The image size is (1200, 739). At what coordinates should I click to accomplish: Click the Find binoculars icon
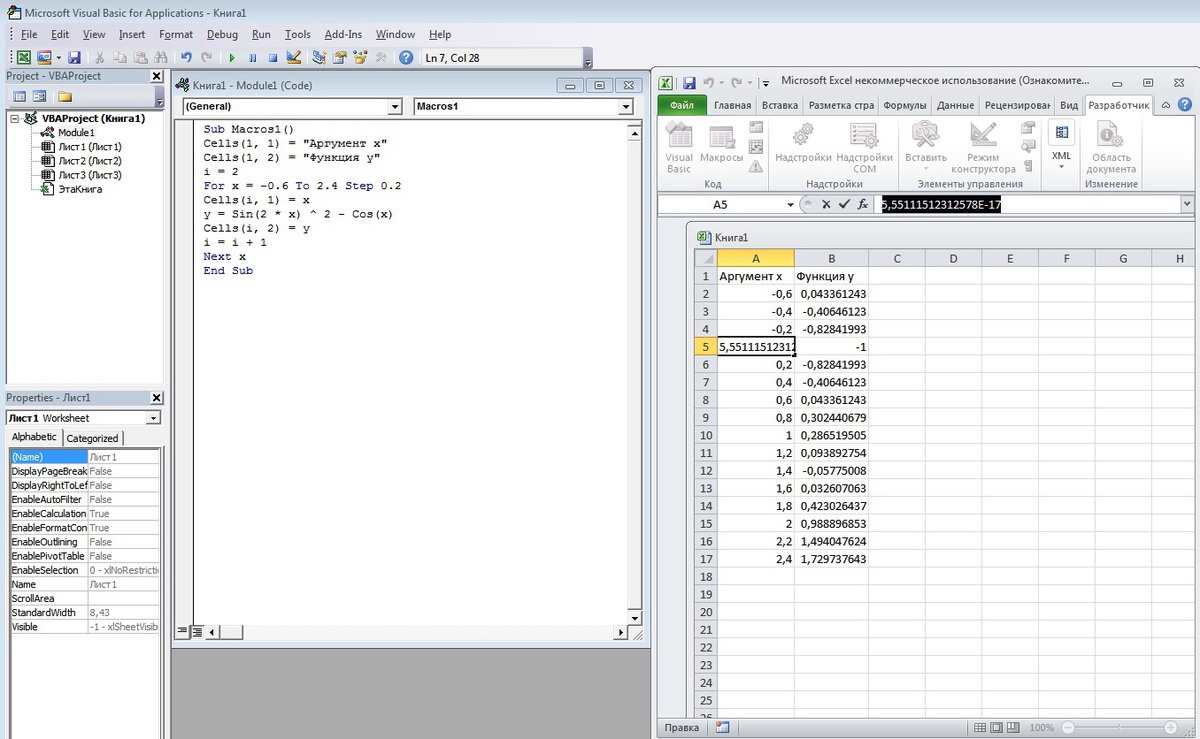[x=160, y=58]
